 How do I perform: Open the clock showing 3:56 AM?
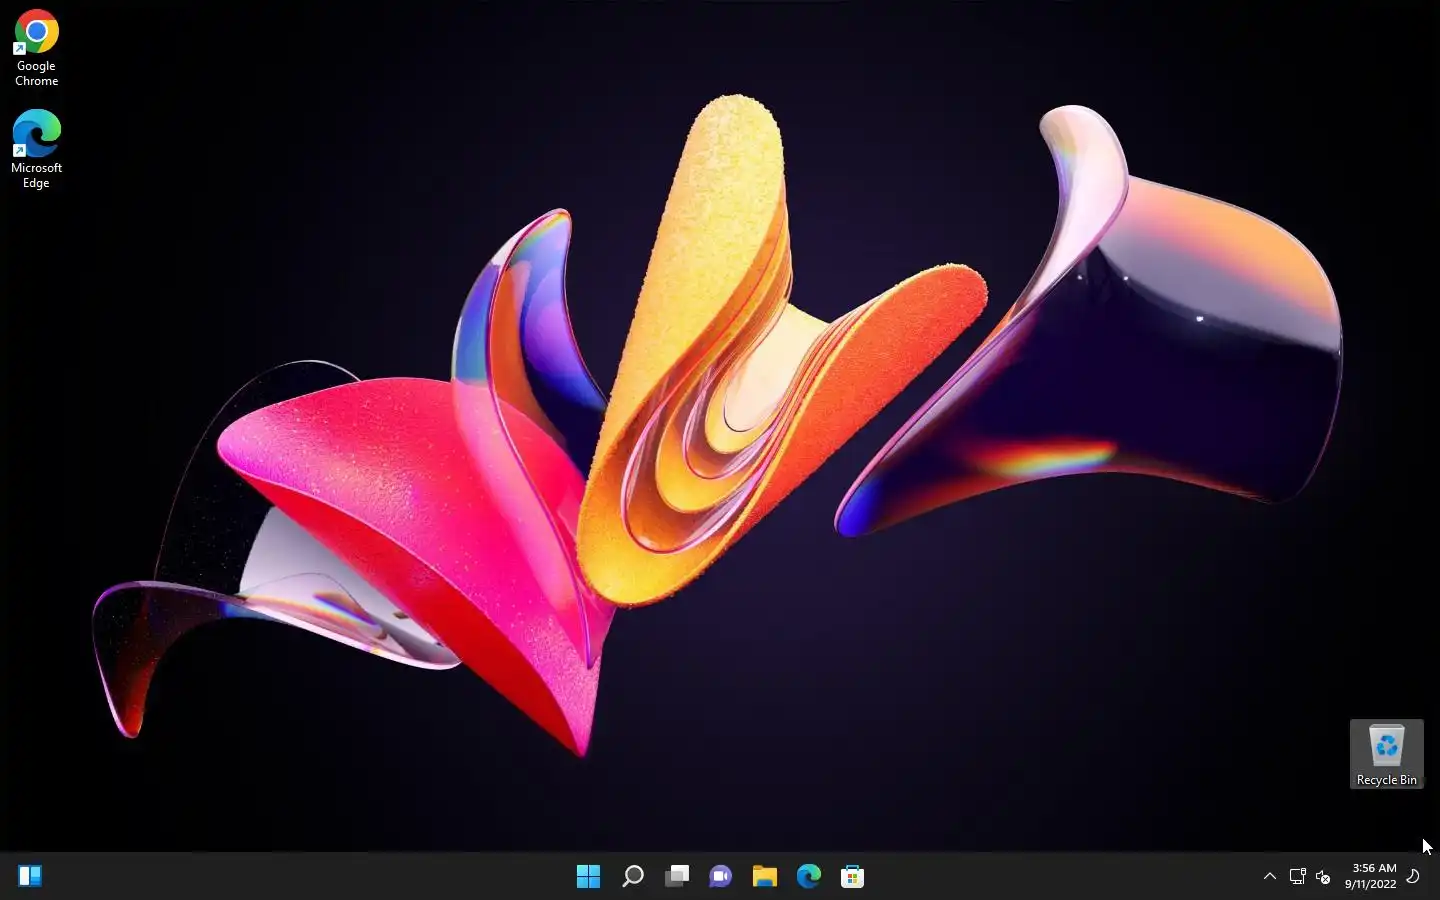pos(1370,876)
